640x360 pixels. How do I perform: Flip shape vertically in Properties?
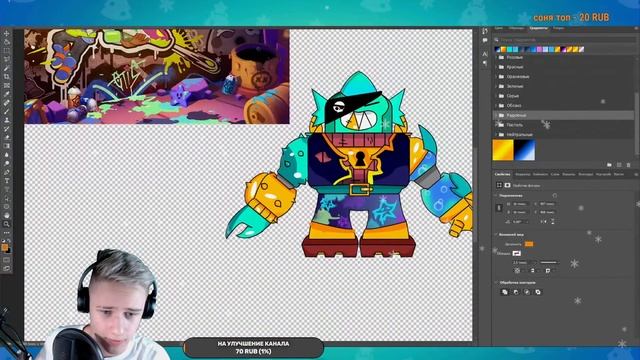click(553, 222)
